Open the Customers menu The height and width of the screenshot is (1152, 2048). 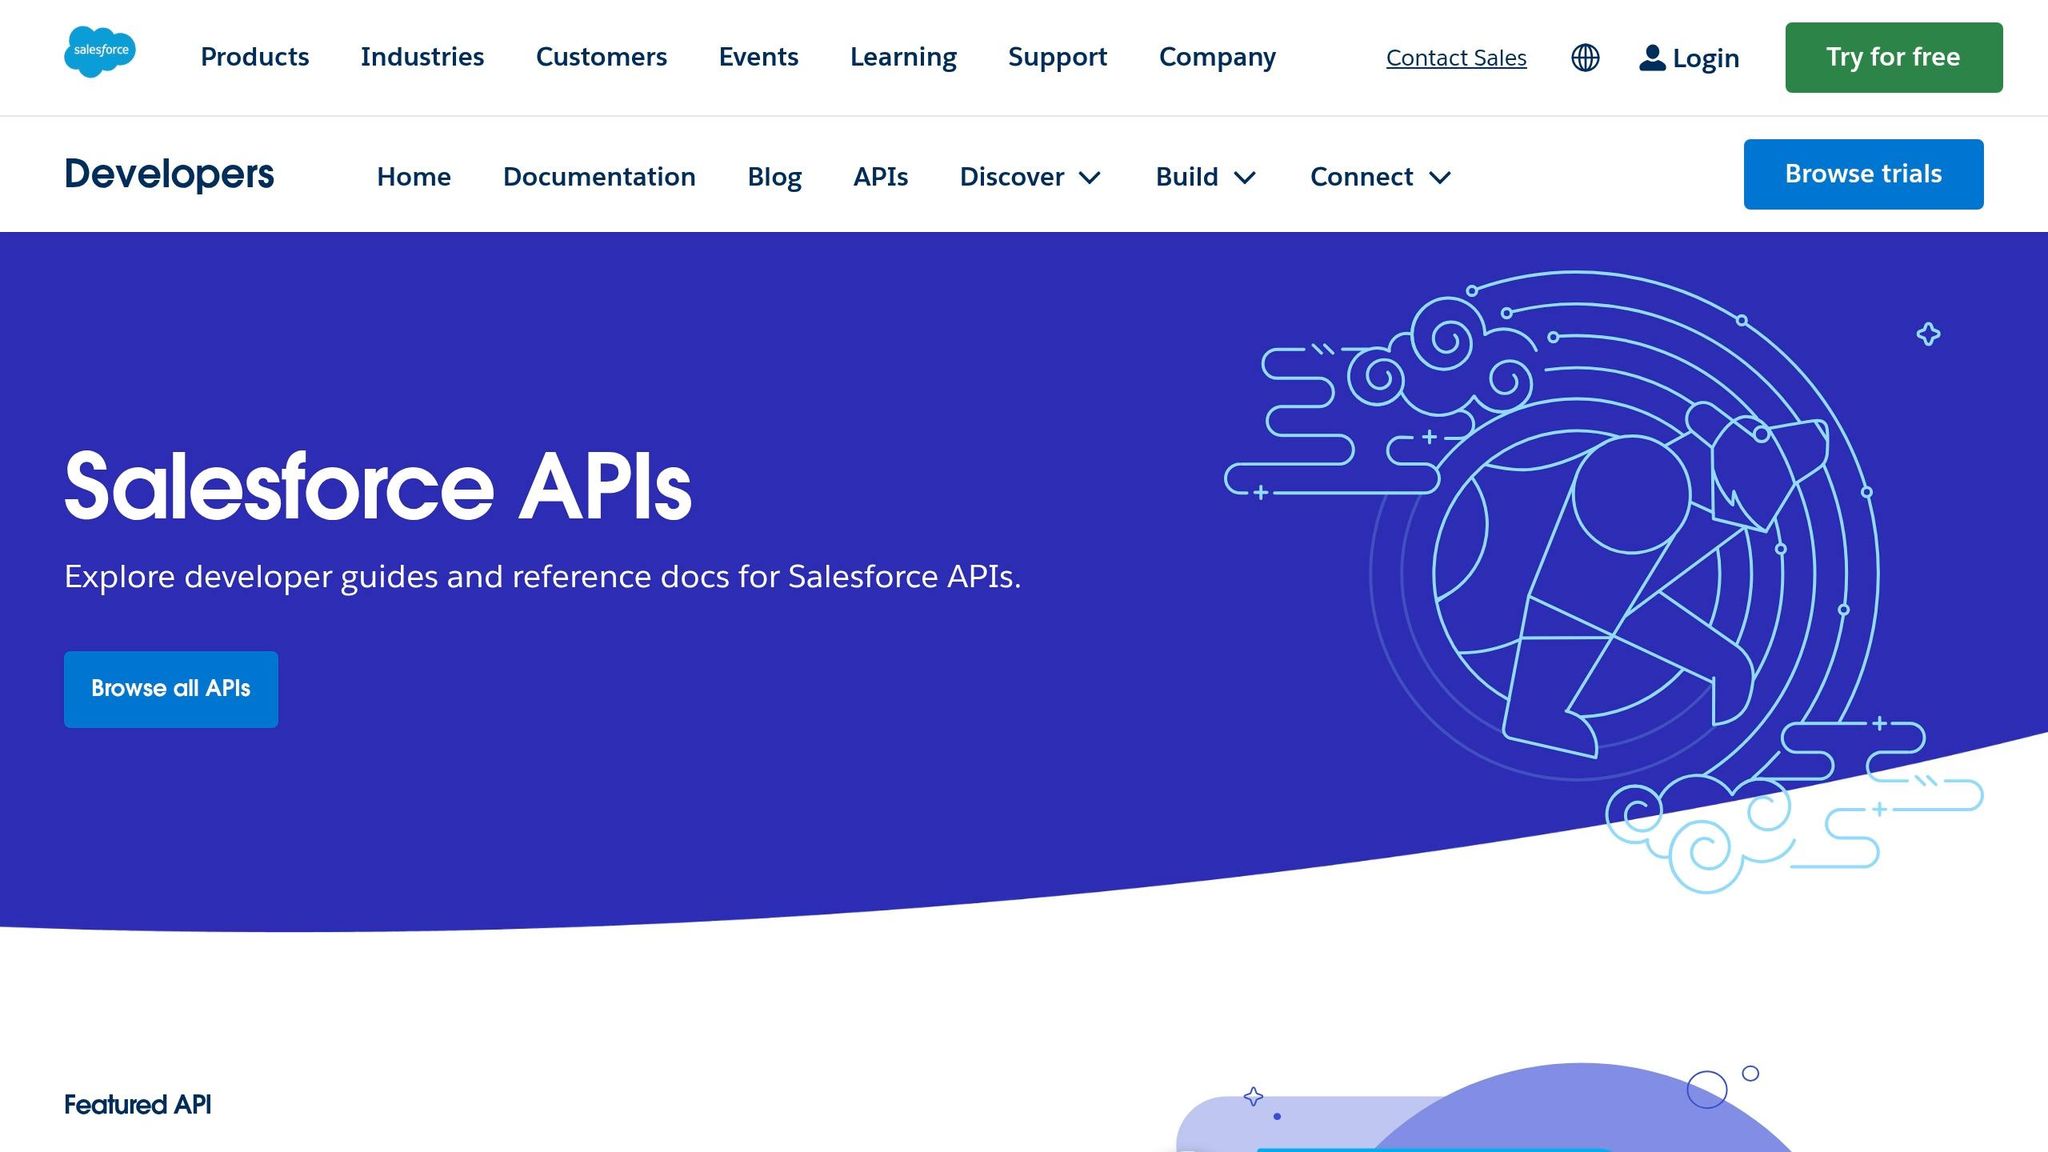point(601,57)
